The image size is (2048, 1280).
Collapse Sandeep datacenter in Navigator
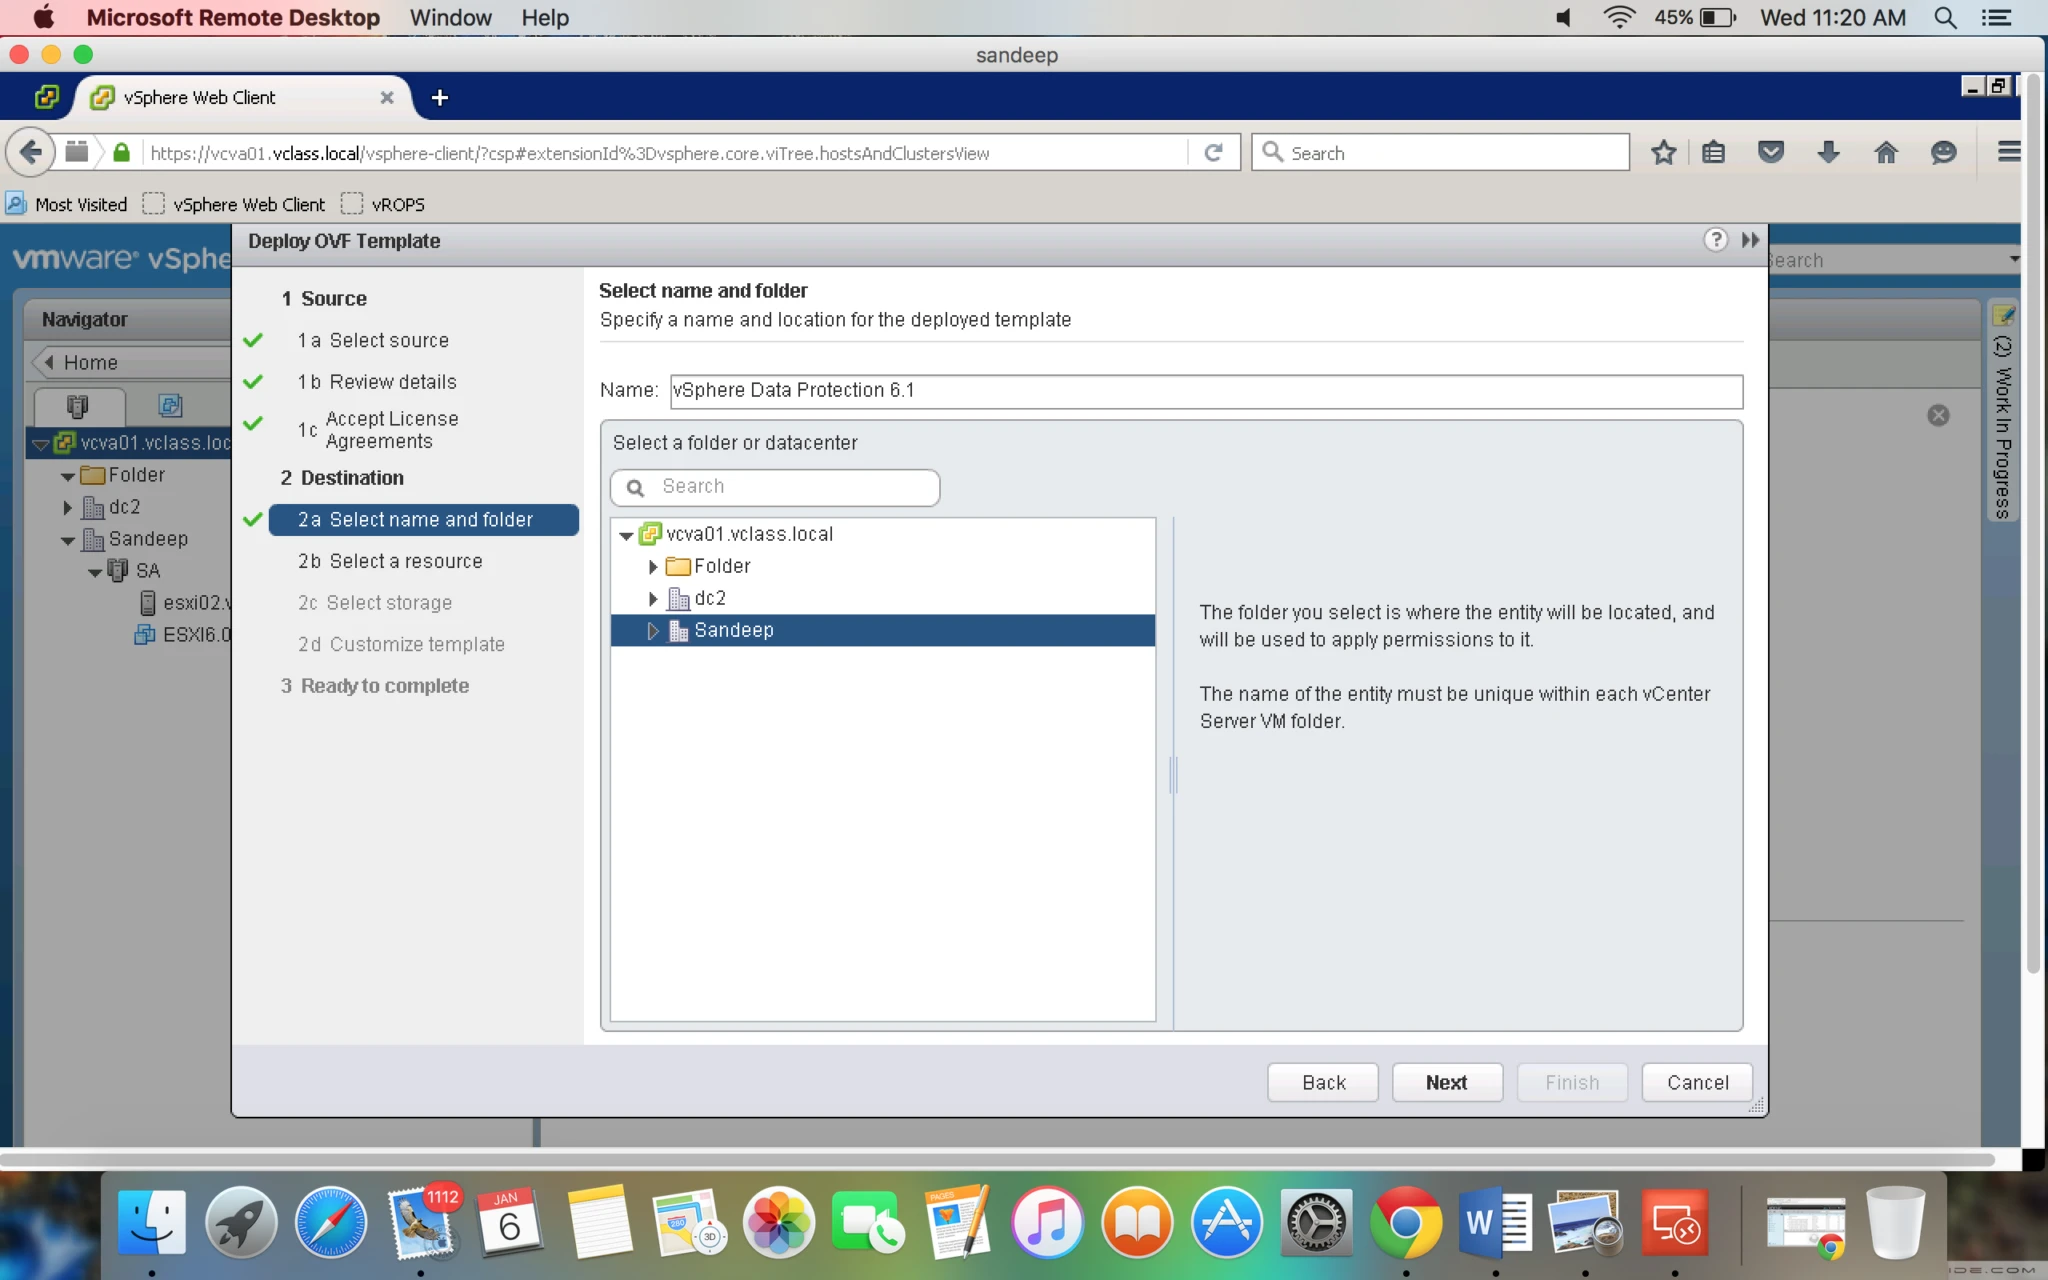(68, 541)
